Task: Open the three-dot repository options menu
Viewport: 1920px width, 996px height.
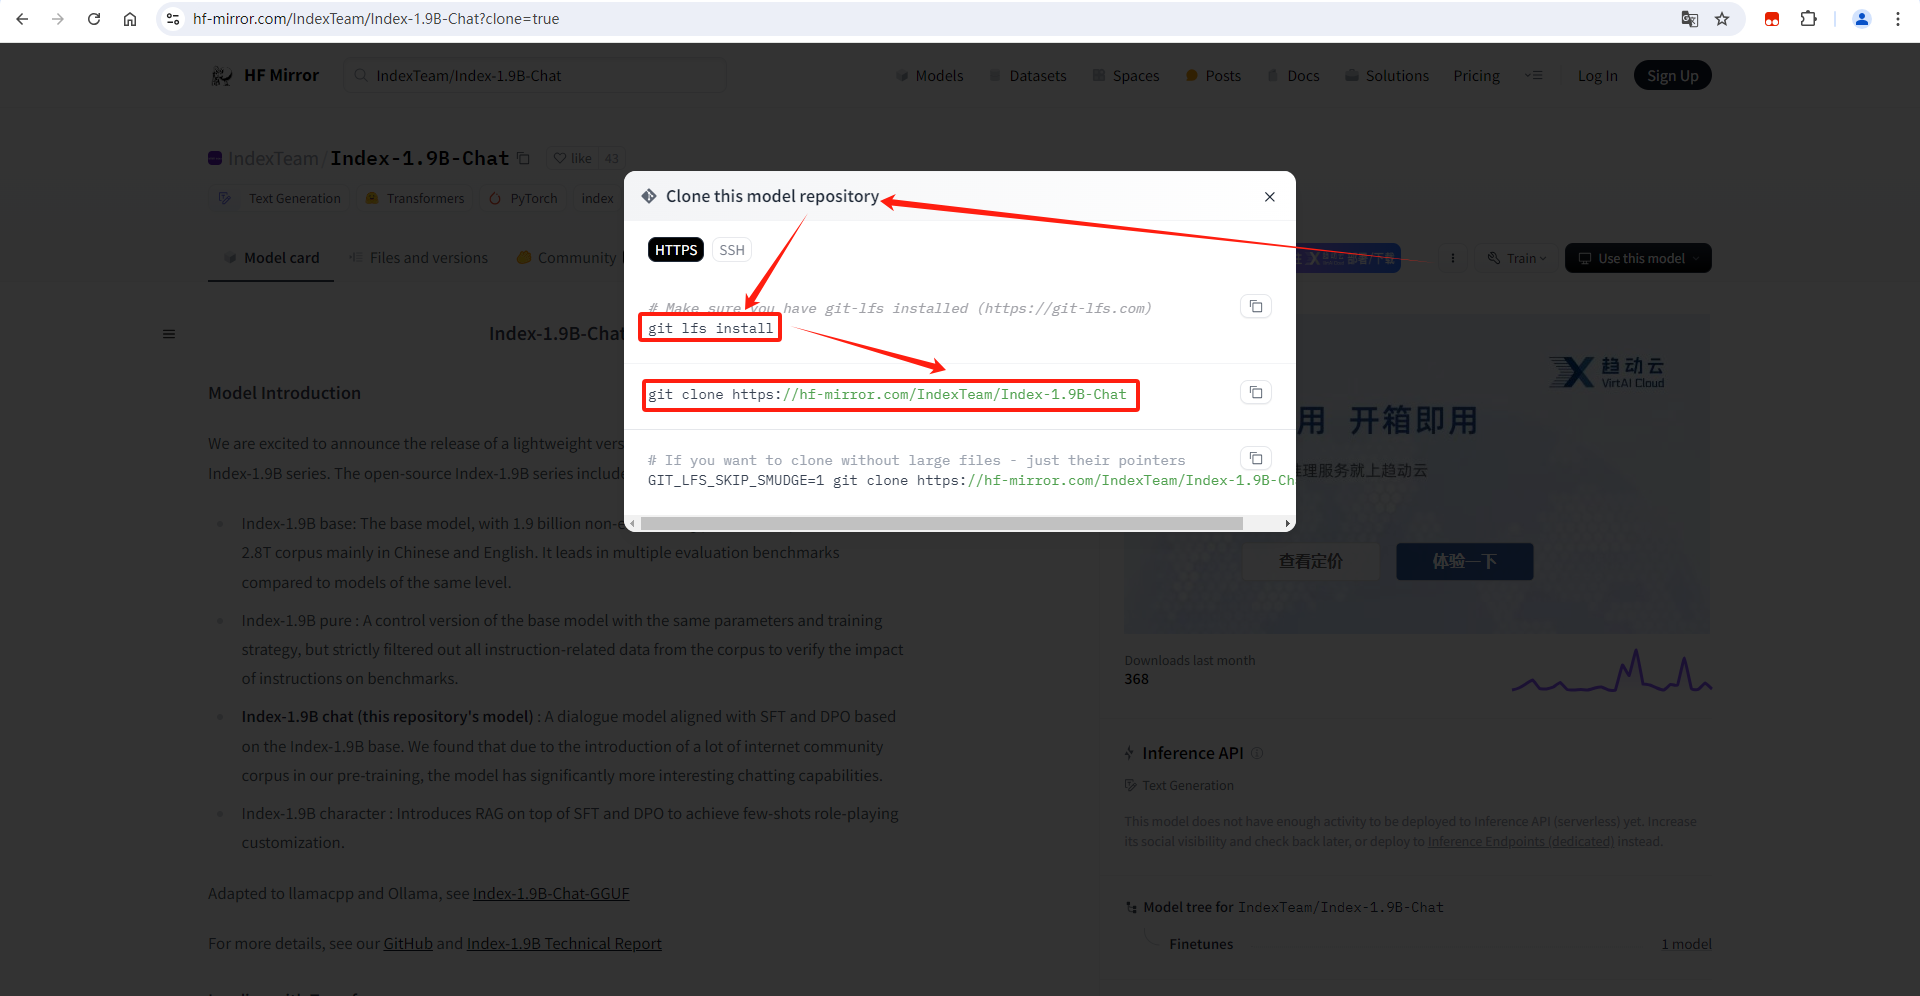Action: [1453, 258]
